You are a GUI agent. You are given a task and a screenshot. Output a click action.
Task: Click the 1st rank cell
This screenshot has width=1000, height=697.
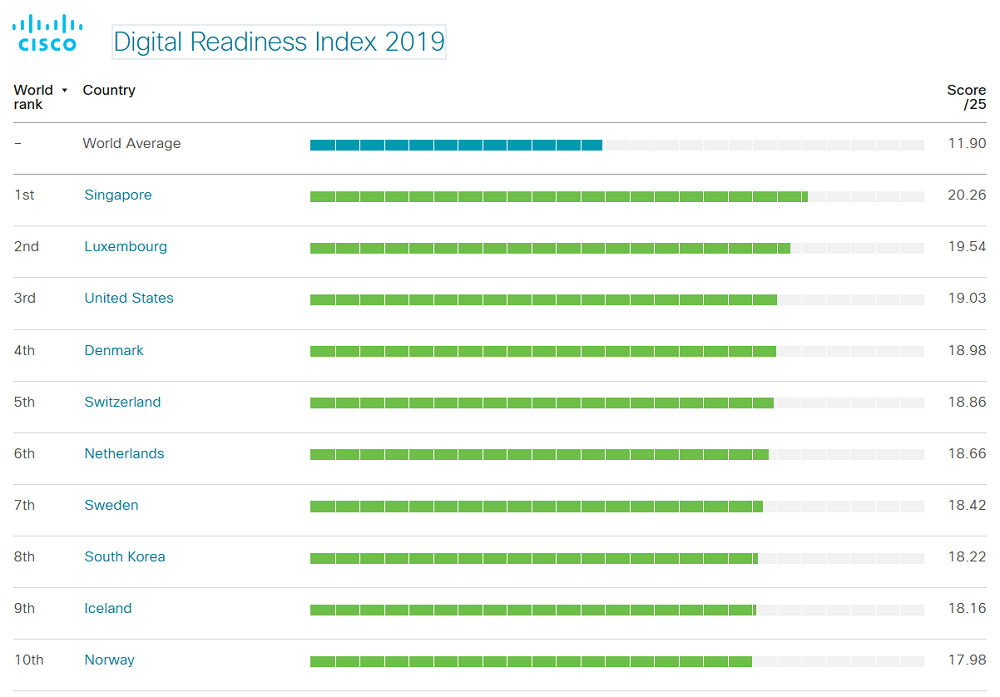pos(24,195)
